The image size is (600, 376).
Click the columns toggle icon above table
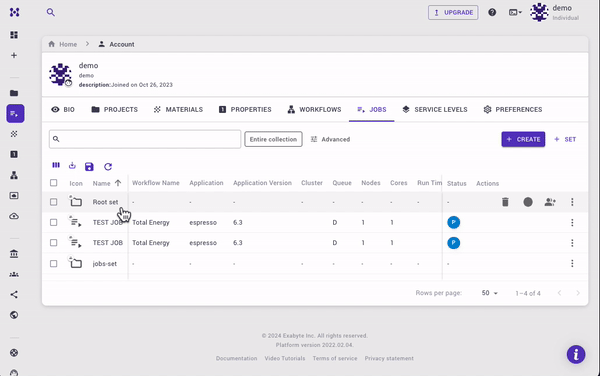[56, 165]
